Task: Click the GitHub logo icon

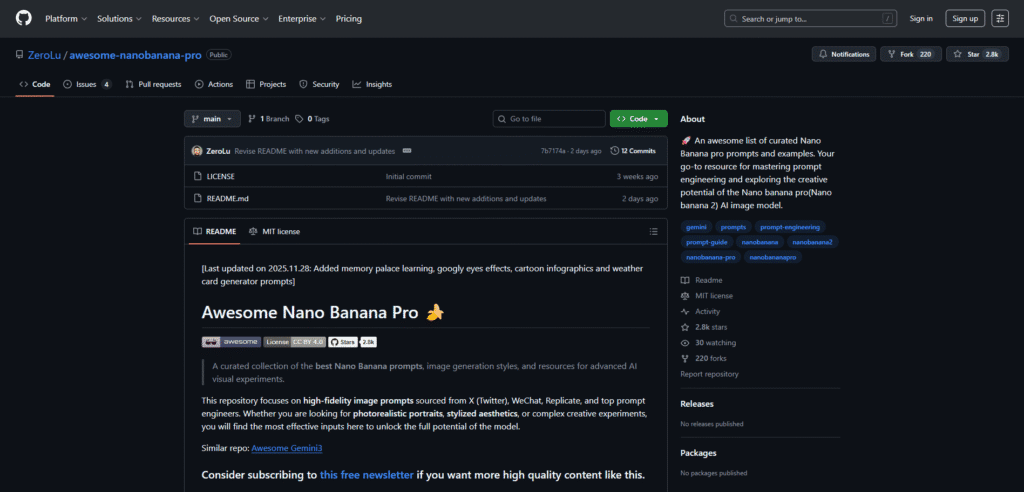Action: [22, 18]
